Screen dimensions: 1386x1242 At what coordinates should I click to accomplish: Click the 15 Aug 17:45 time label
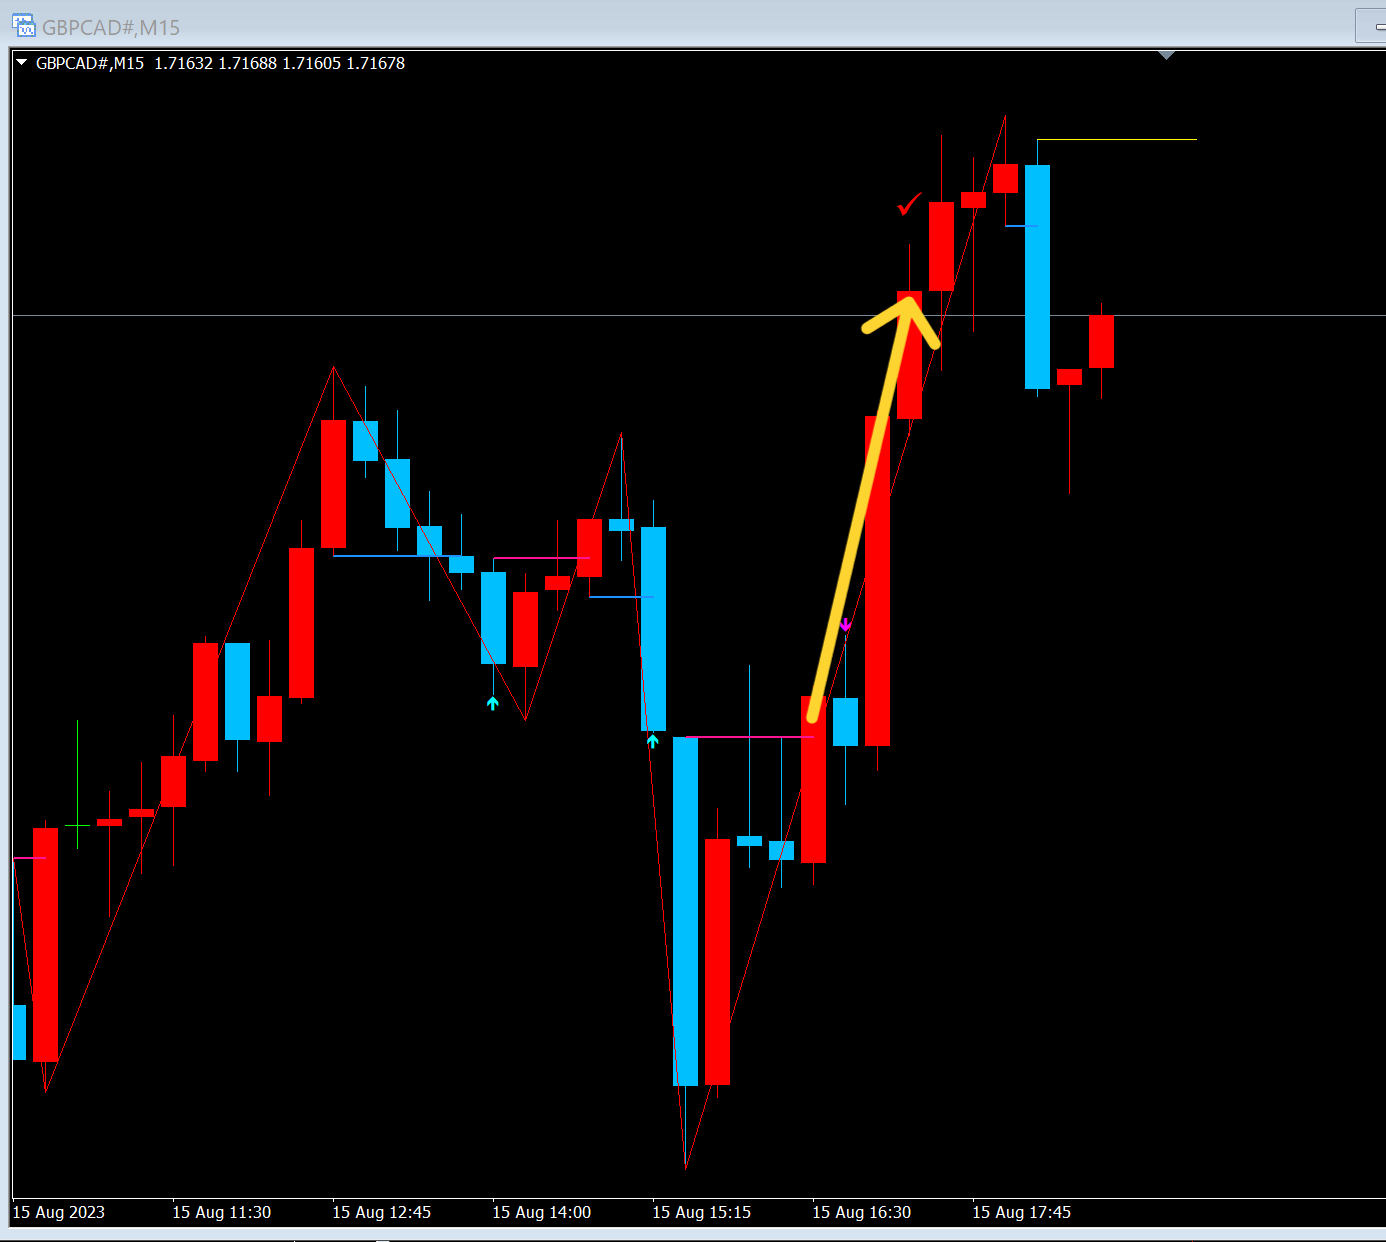(x=1021, y=1212)
